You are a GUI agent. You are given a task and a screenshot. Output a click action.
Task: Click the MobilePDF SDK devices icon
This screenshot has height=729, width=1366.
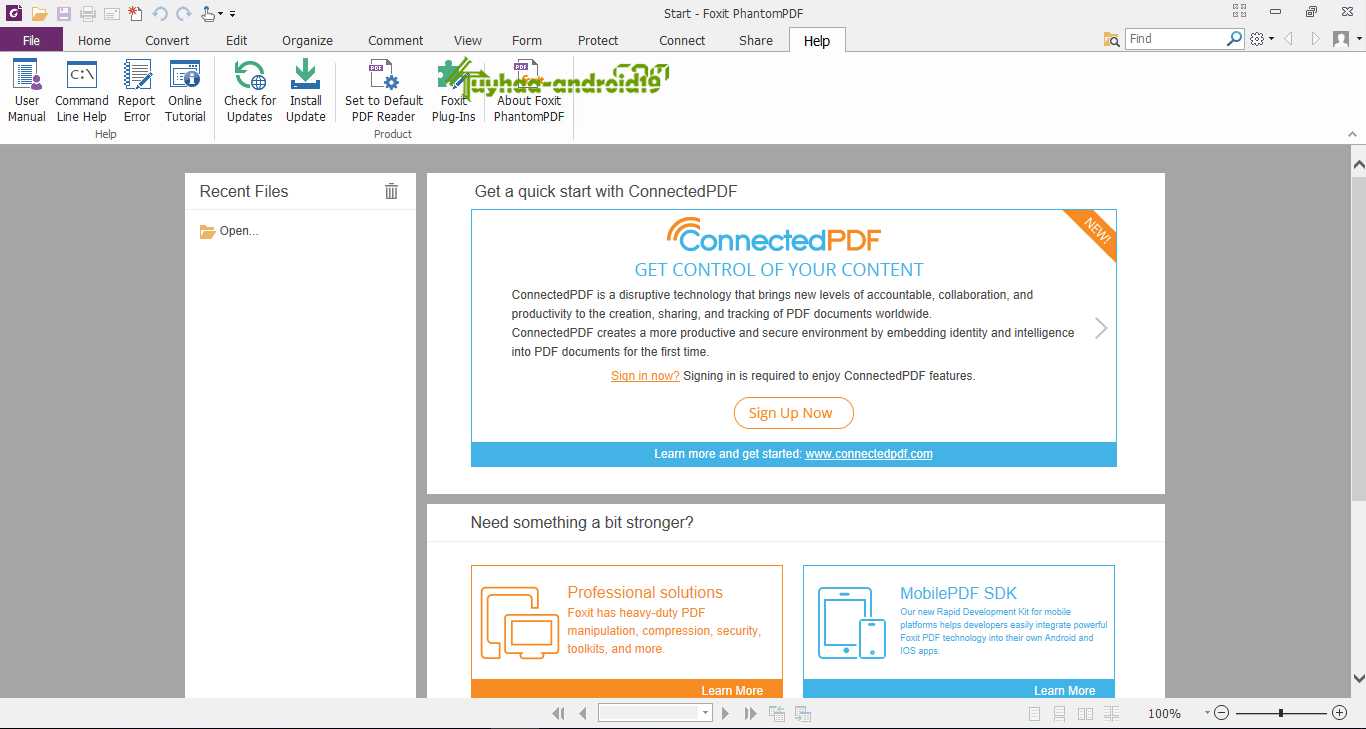[852, 622]
